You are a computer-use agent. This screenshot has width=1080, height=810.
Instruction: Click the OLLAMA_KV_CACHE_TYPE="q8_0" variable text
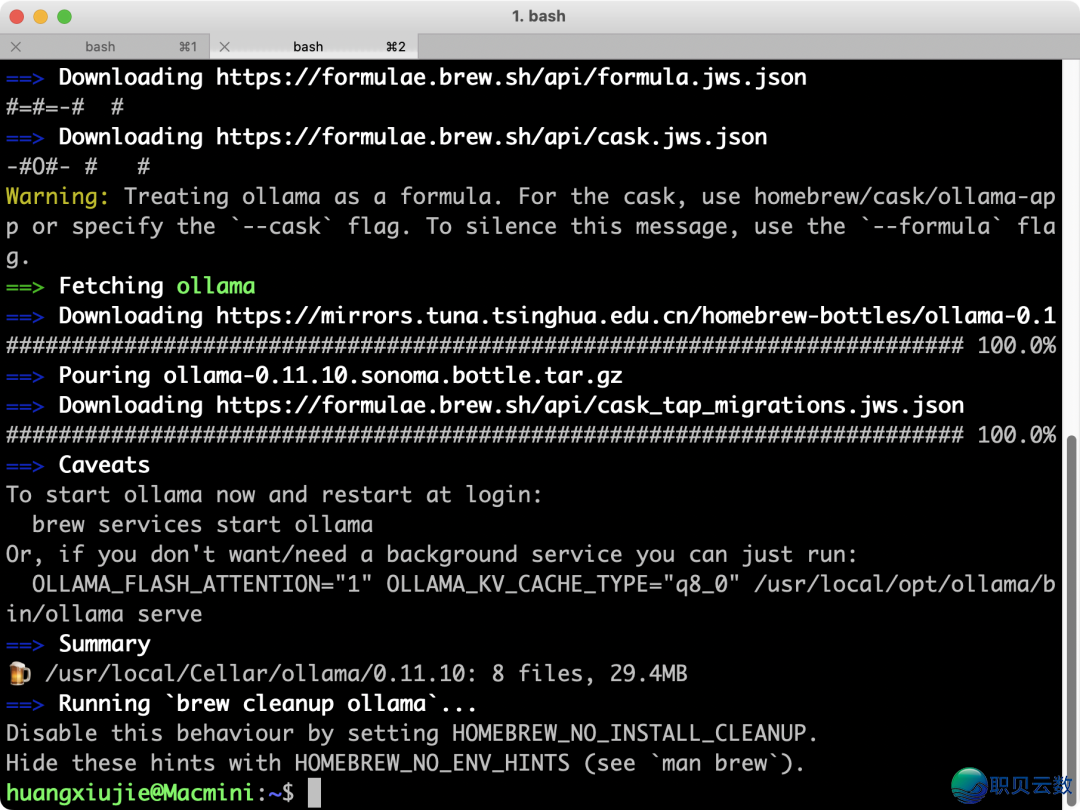563,585
